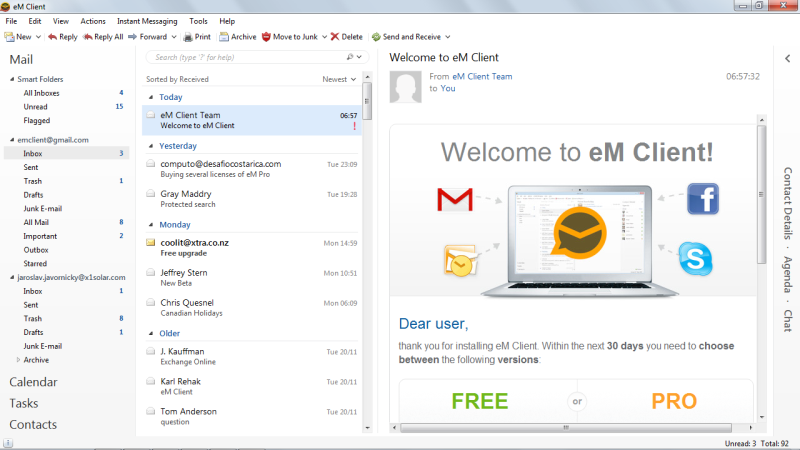800x450 pixels.
Task: Click the envelope icon beside Gray Maddry
Action: click(x=151, y=193)
